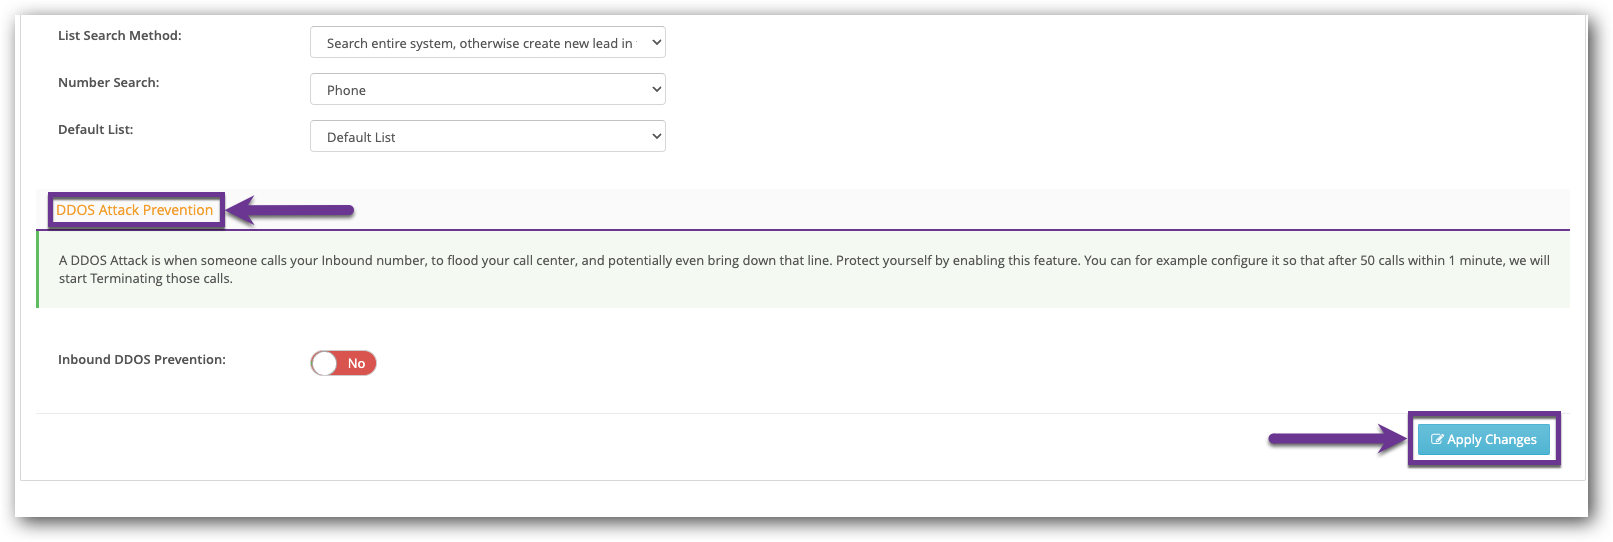Click the red "No" label on the toggle
Viewport: 1613px width, 542px height.
[357, 363]
